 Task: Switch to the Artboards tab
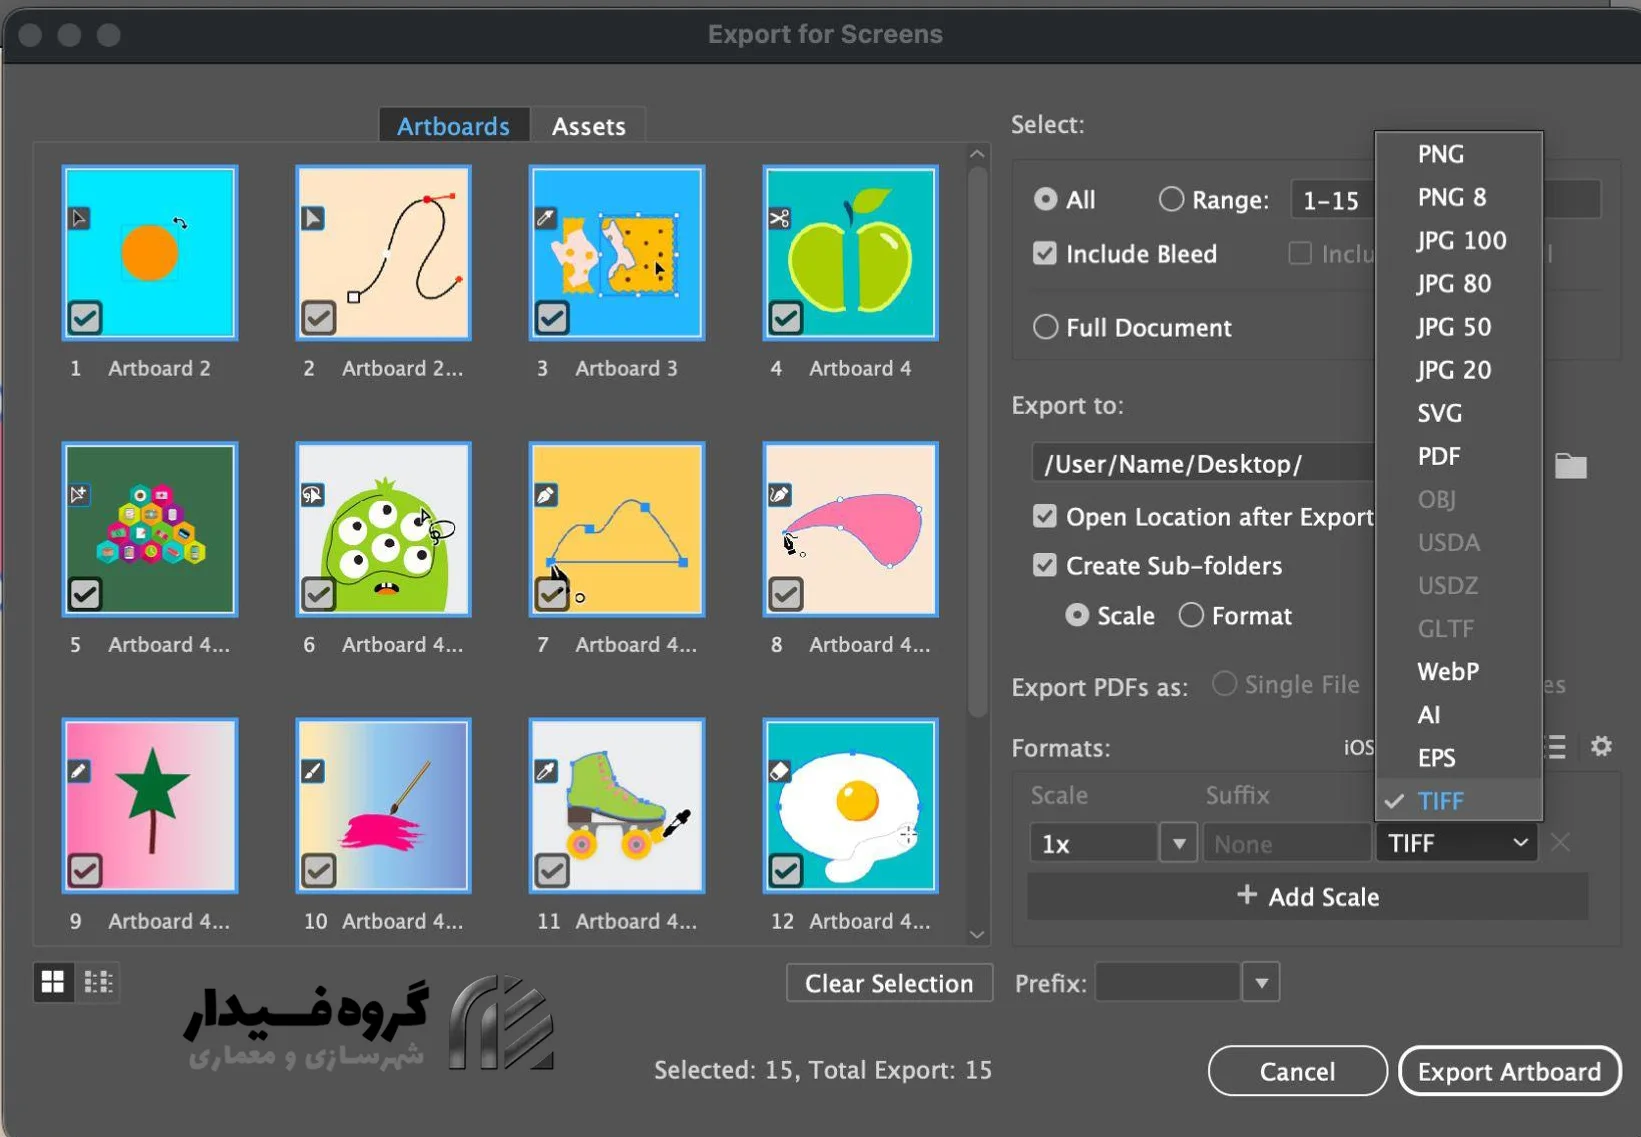[453, 126]
